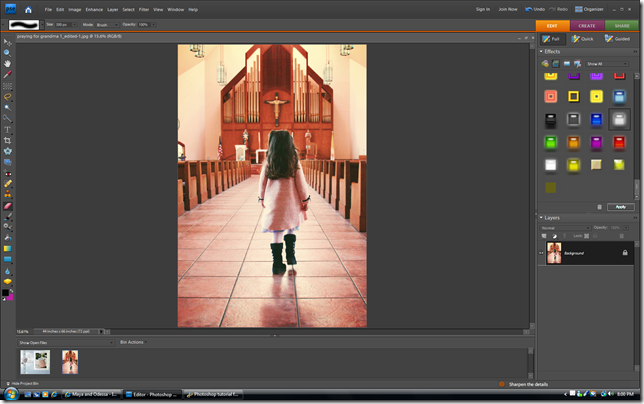
Task: Open the Home welcome screen icon
Action: (28, 9)
